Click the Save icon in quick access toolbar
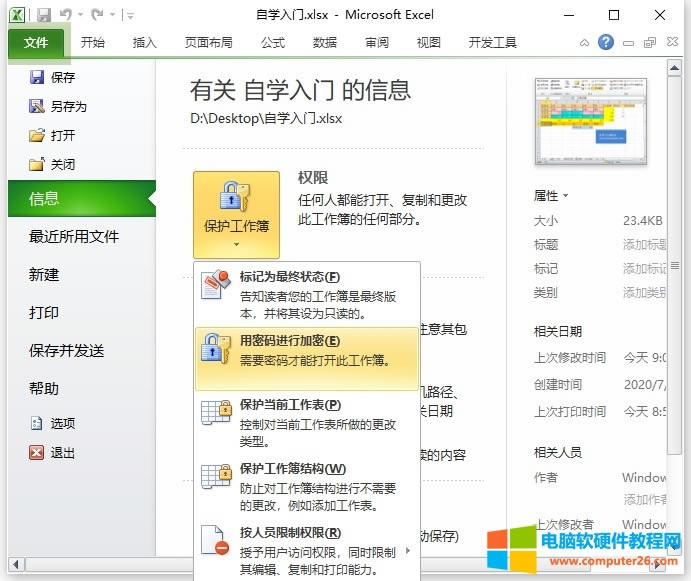 (x=44, y=15)
